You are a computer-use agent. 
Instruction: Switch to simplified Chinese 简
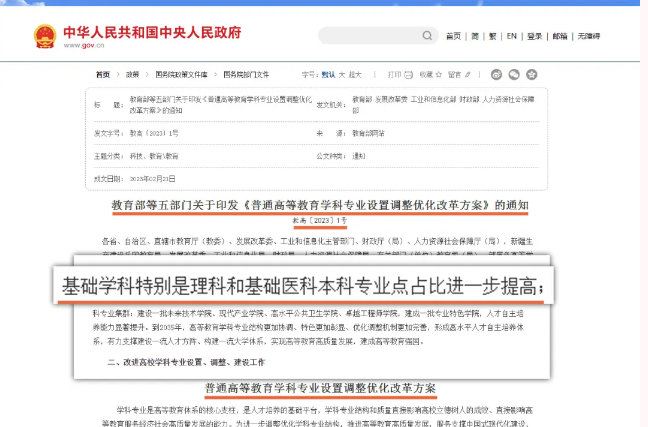474,36
